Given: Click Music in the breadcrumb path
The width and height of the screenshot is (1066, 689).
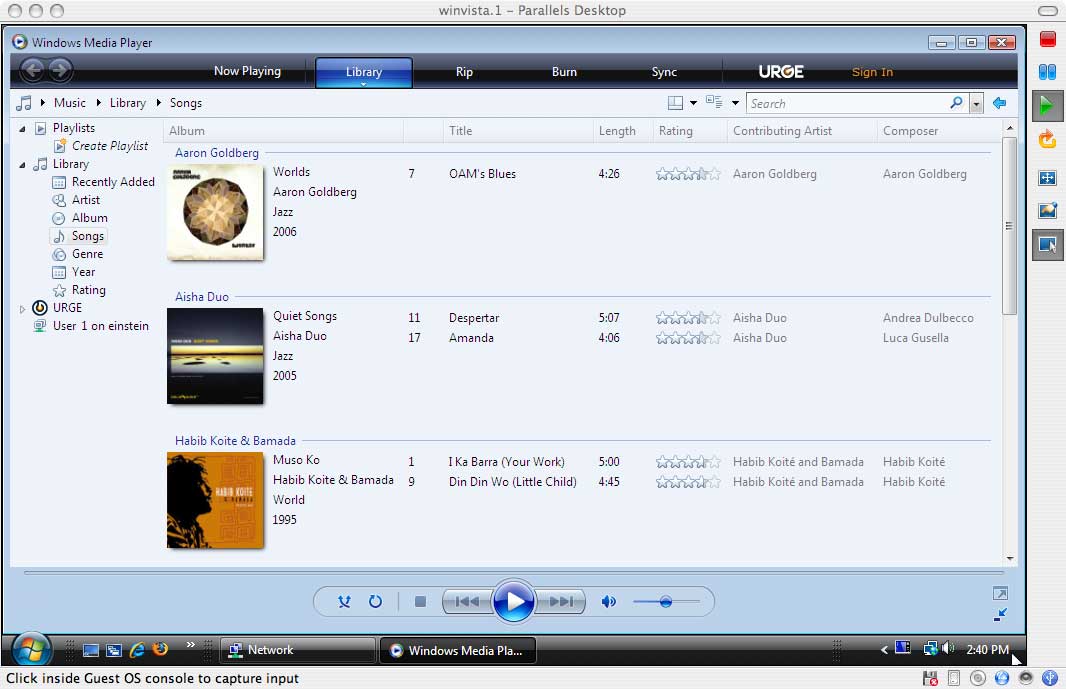Looking at the screenshot, I should click(70, 103).
